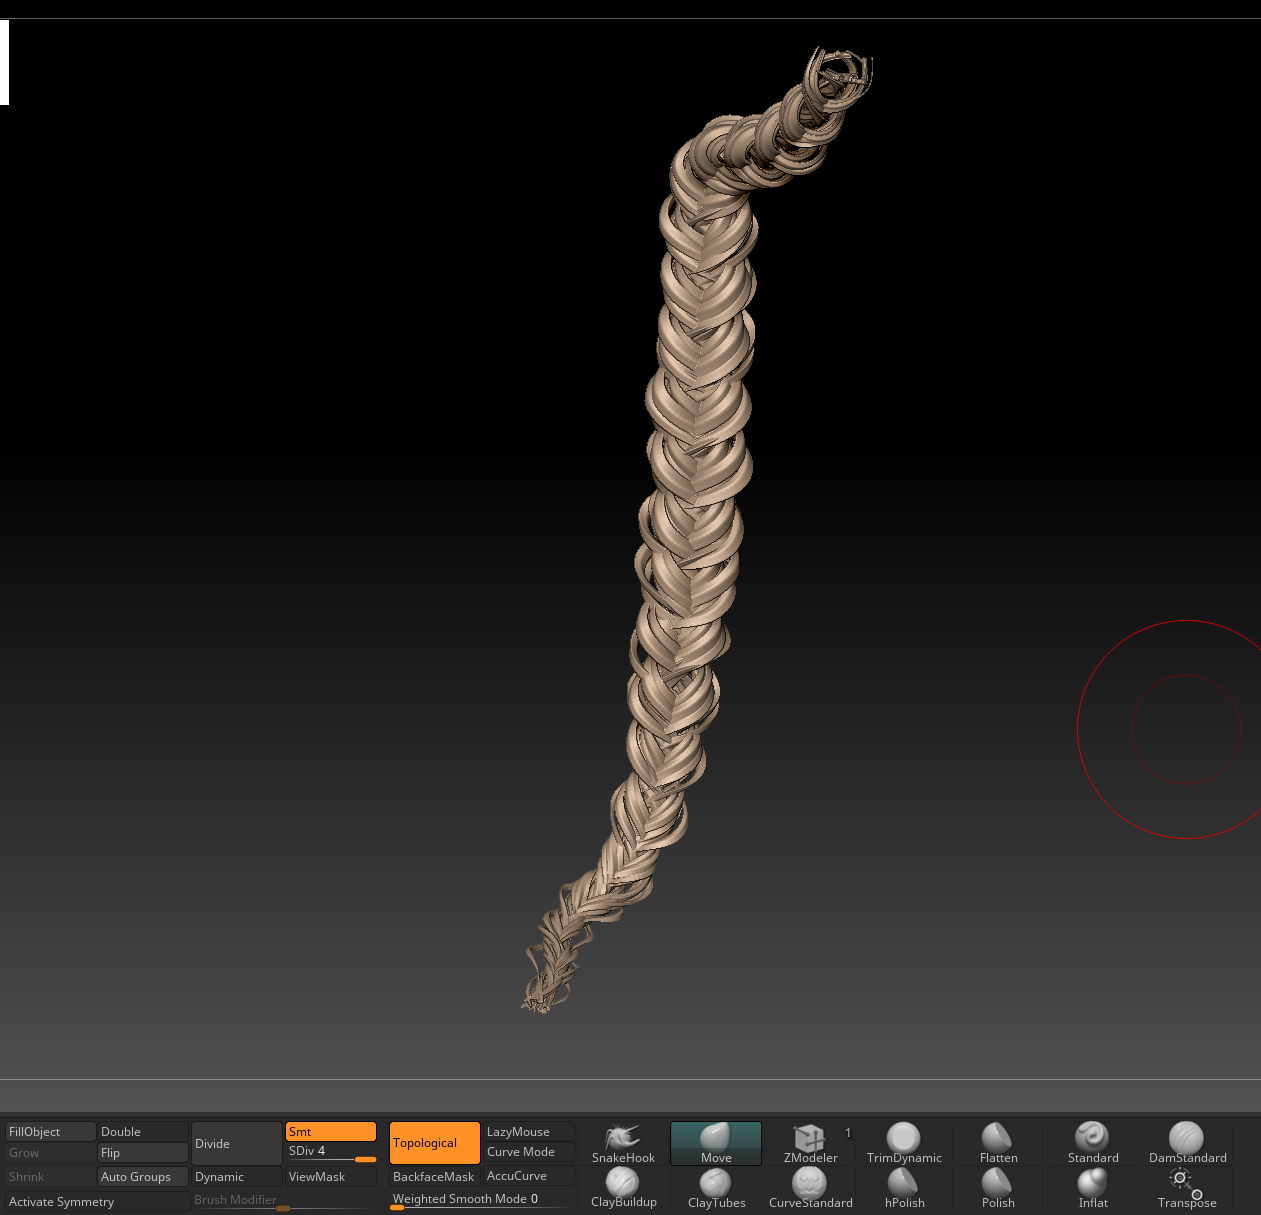
Task: Select the DamStandard brush
Action: coord(1187,1143)
